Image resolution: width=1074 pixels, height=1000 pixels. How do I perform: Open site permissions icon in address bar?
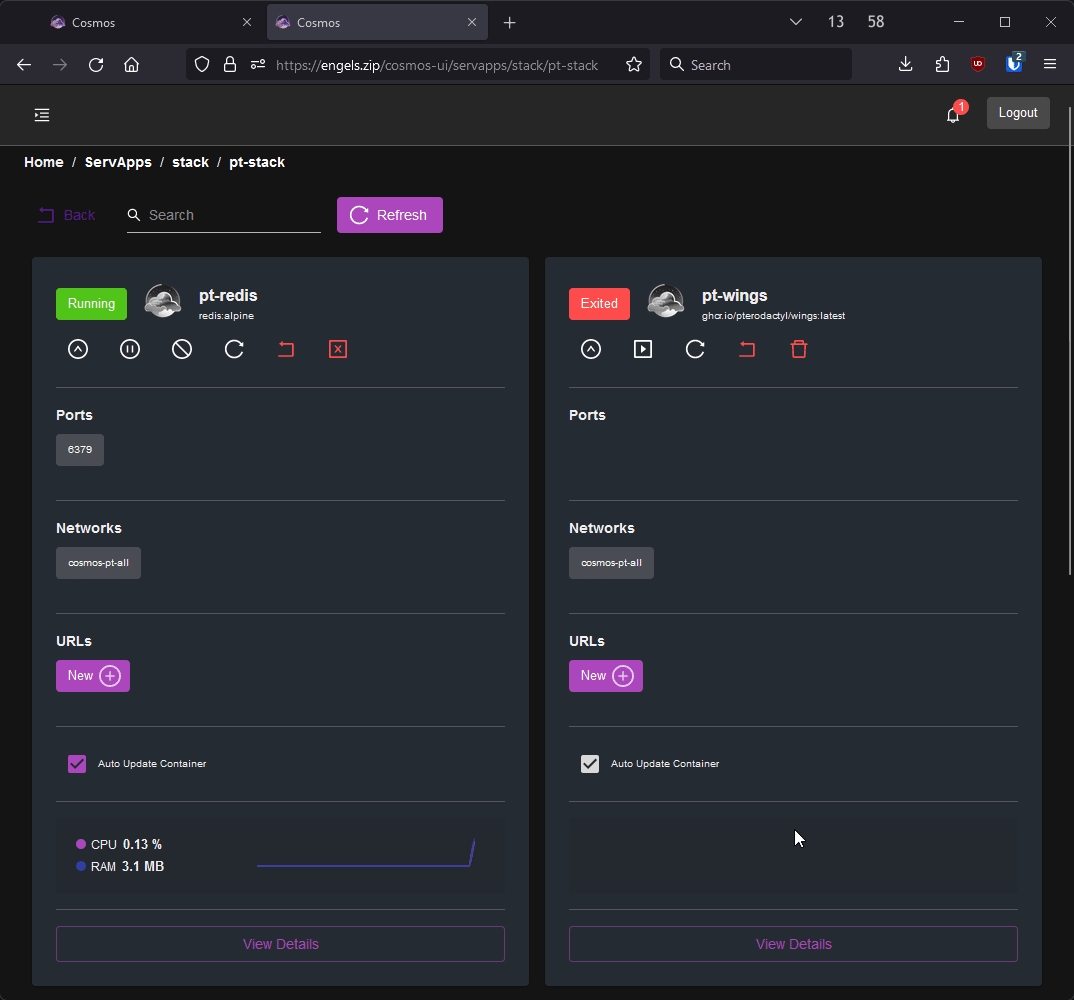tap(258, 65)
